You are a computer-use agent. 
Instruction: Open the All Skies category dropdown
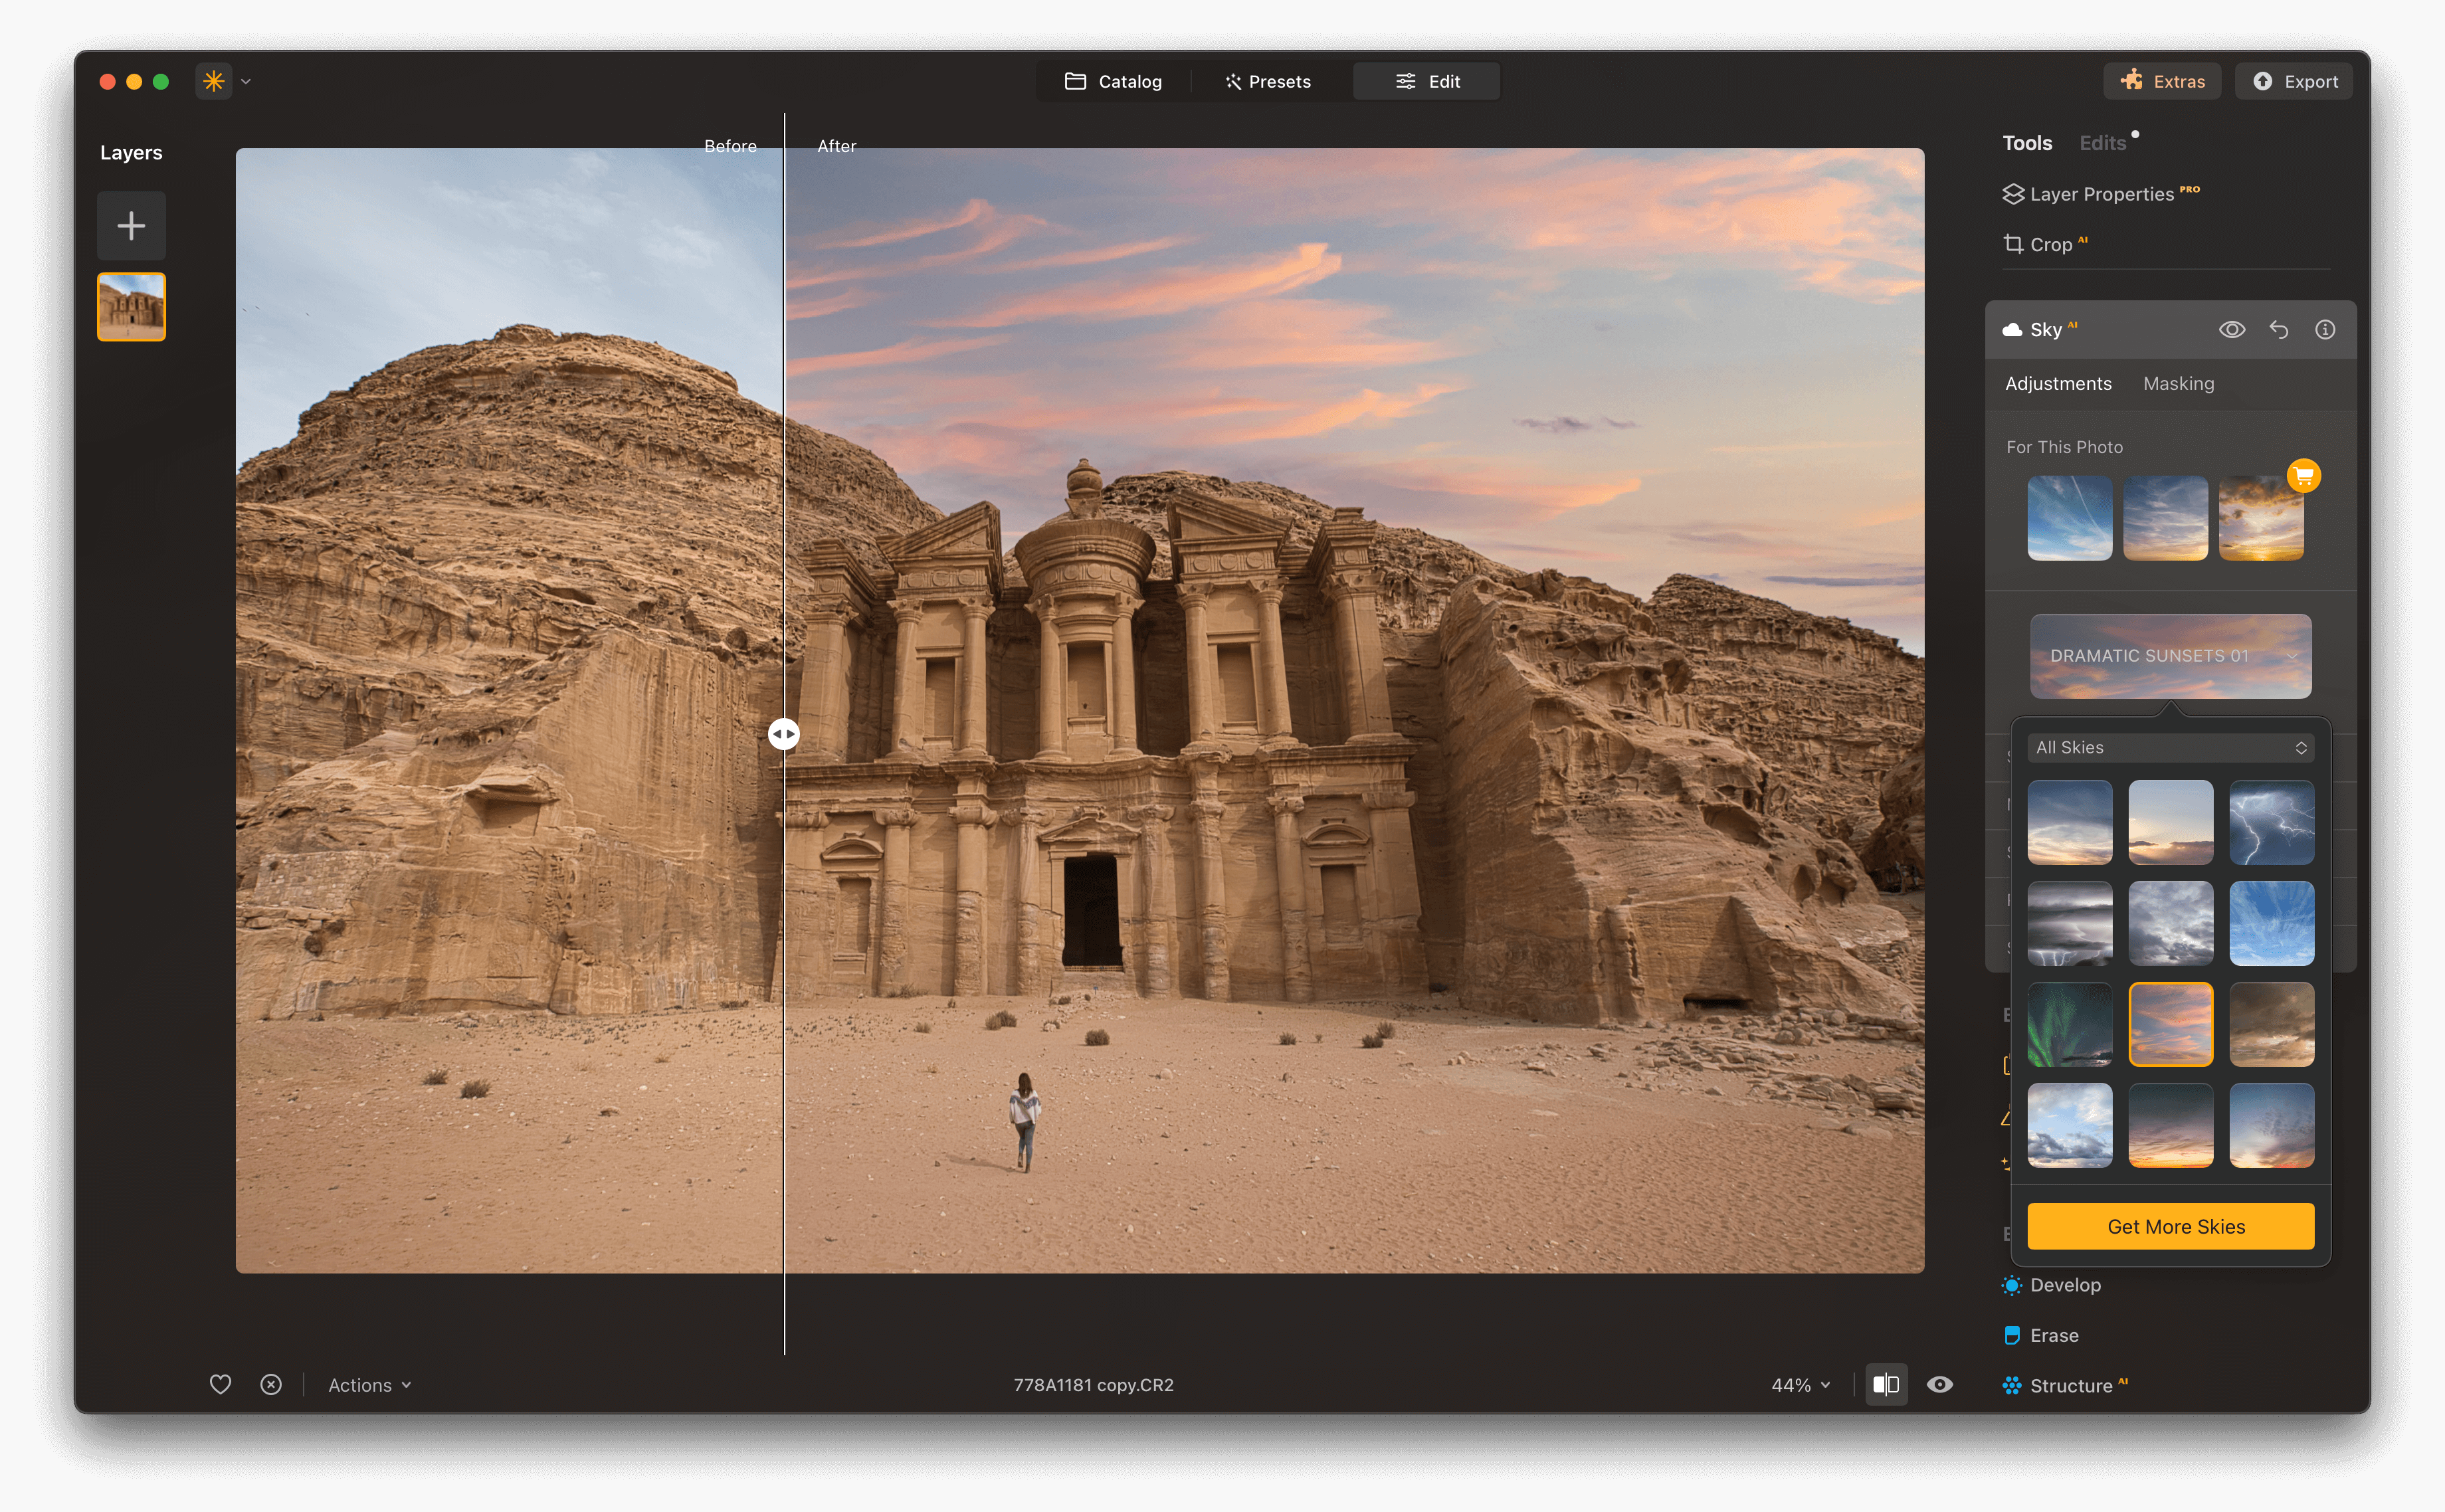click(x=2170, y=748)
